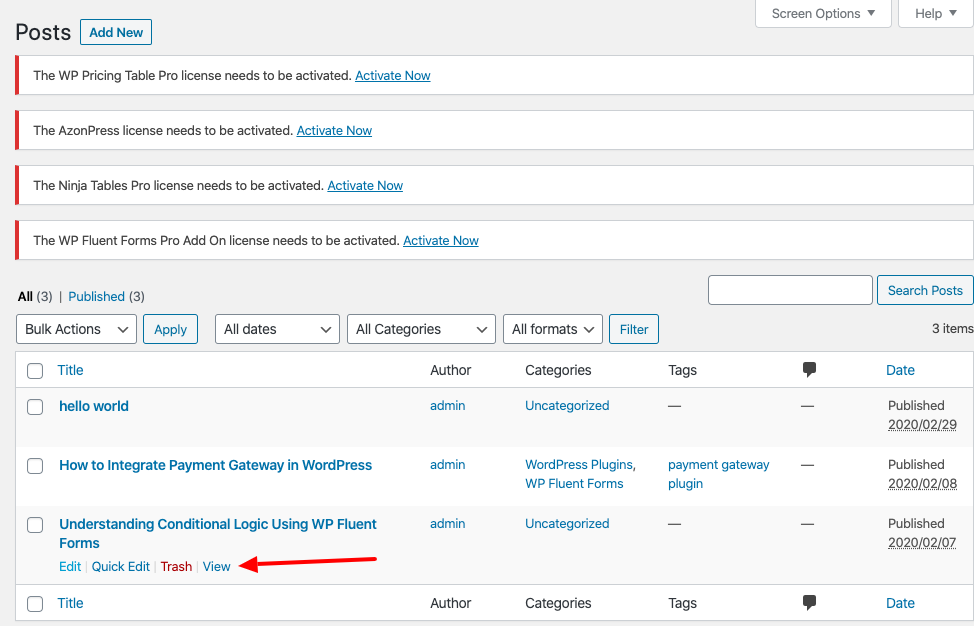Screen dimensions: 974x626
Task: Check the Conditional Logic post checkbox
Action: pos(35,525)
